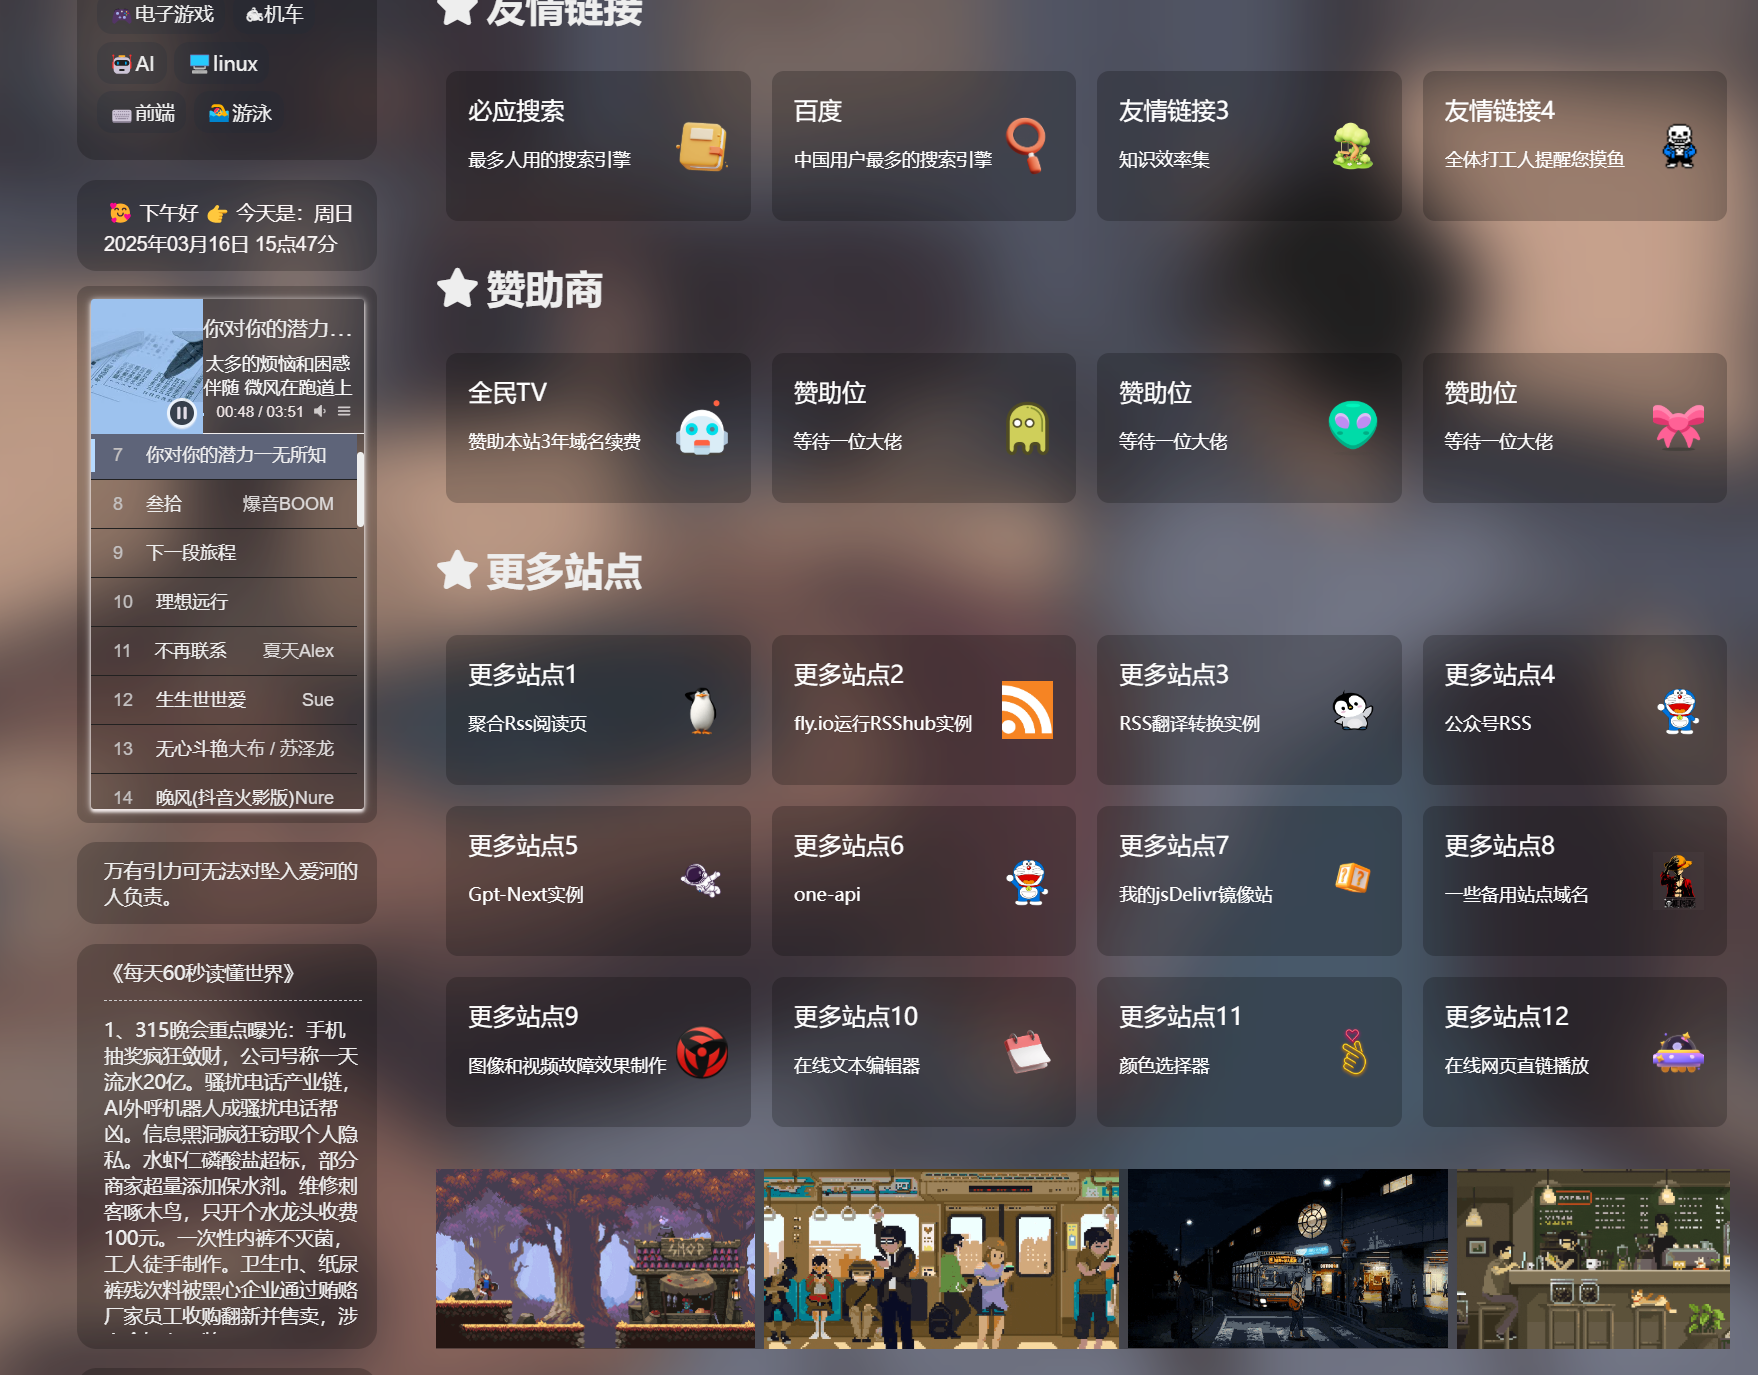Viewport: 1758px width, 1375px height.
Task: Mute the music player volume icon
Action: (320, 411)
